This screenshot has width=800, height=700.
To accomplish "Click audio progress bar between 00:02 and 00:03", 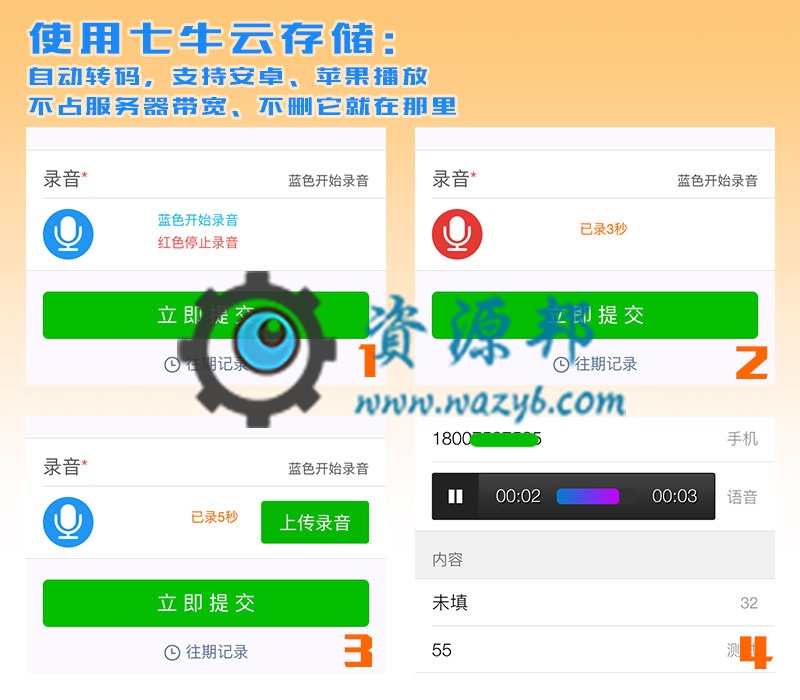I will (x=596, y=496).
